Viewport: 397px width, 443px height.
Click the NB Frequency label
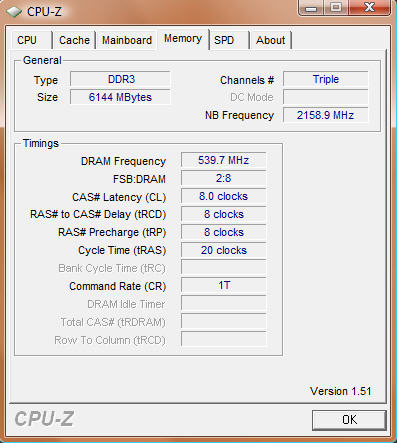[239, 115]
